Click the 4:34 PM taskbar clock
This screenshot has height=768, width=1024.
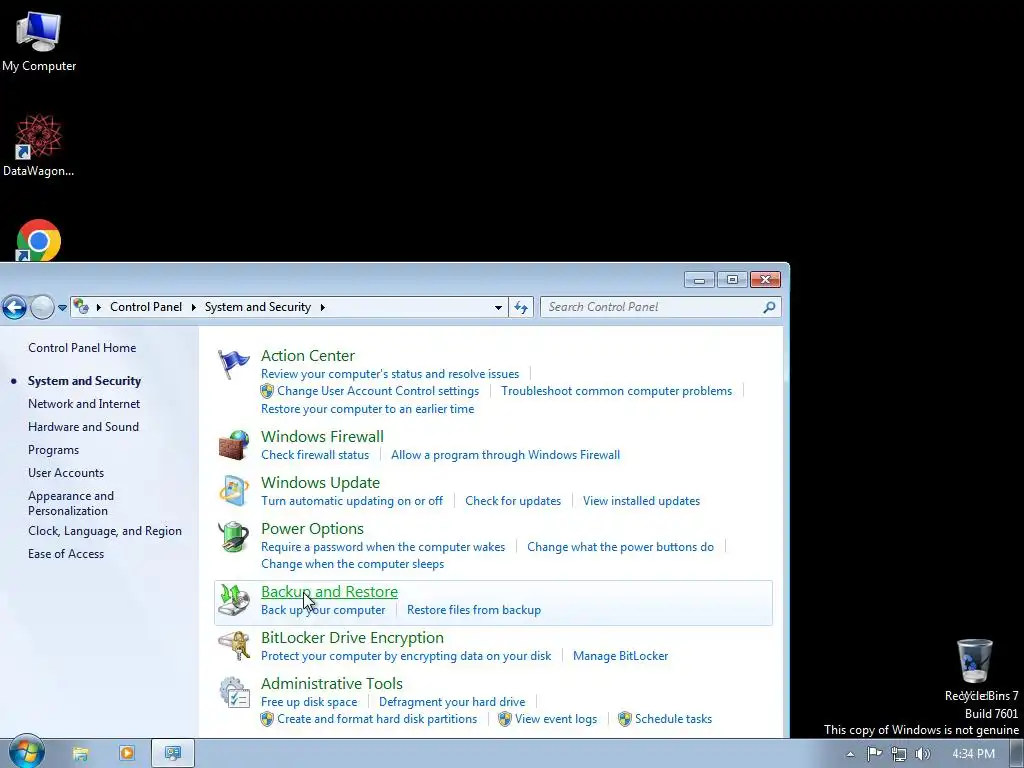coord(973,754)
